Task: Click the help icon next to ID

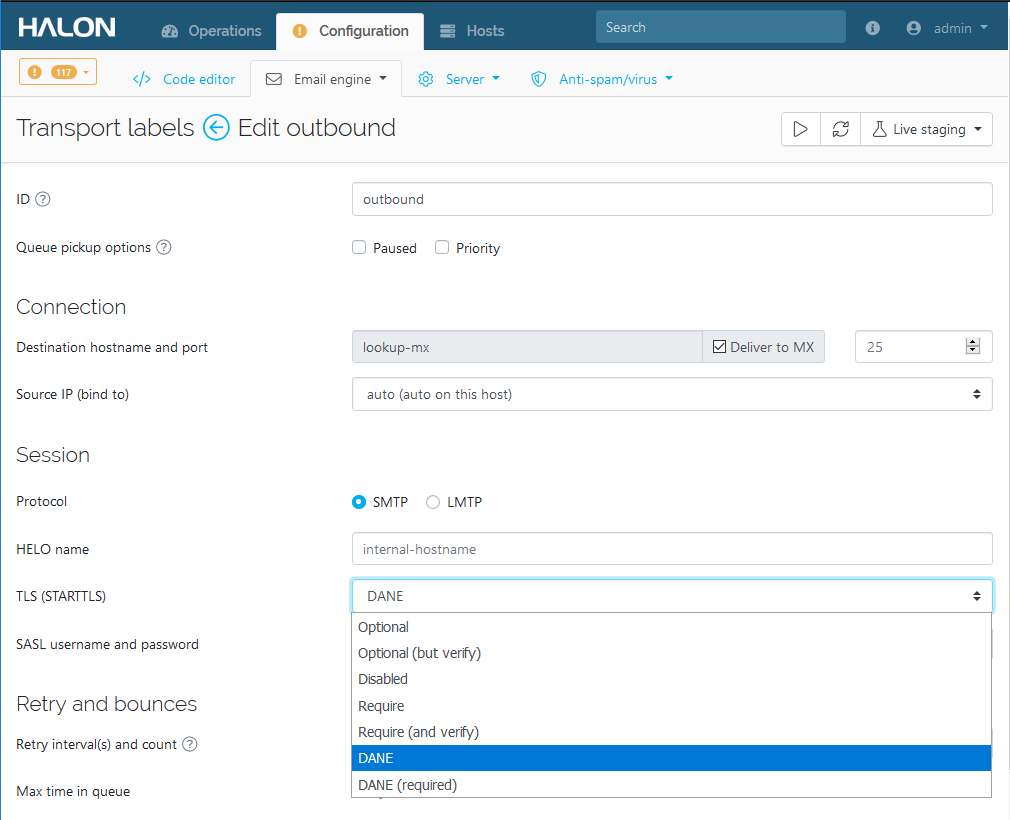Action: click(43, 199)
